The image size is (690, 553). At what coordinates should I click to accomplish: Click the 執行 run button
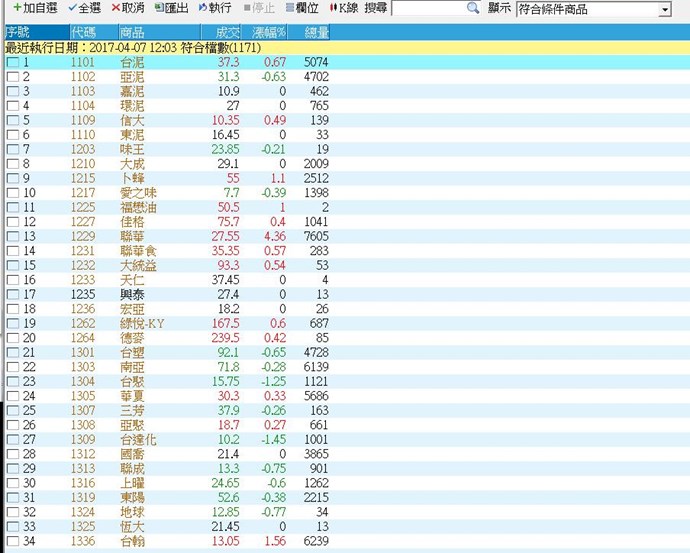(x=215, y=8)
